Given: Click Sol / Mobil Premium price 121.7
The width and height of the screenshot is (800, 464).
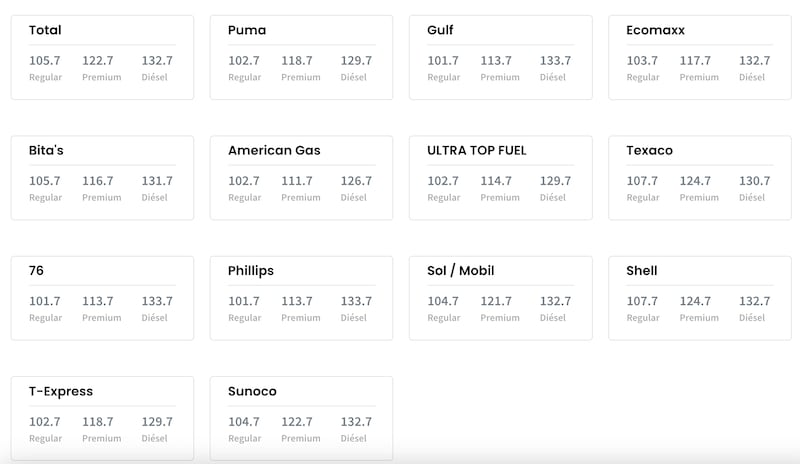Looking at the screenshot, I should click(x=499, y=301).
